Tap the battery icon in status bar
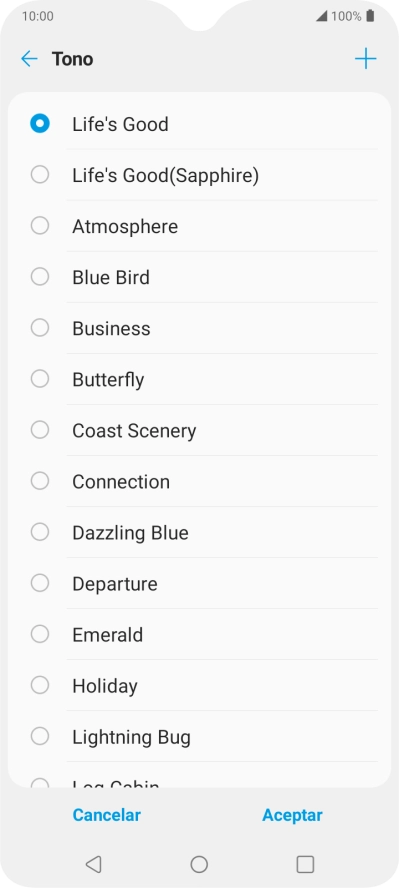Image resolution: width=399 pixels, height=888 pixels. pos(370,16)
